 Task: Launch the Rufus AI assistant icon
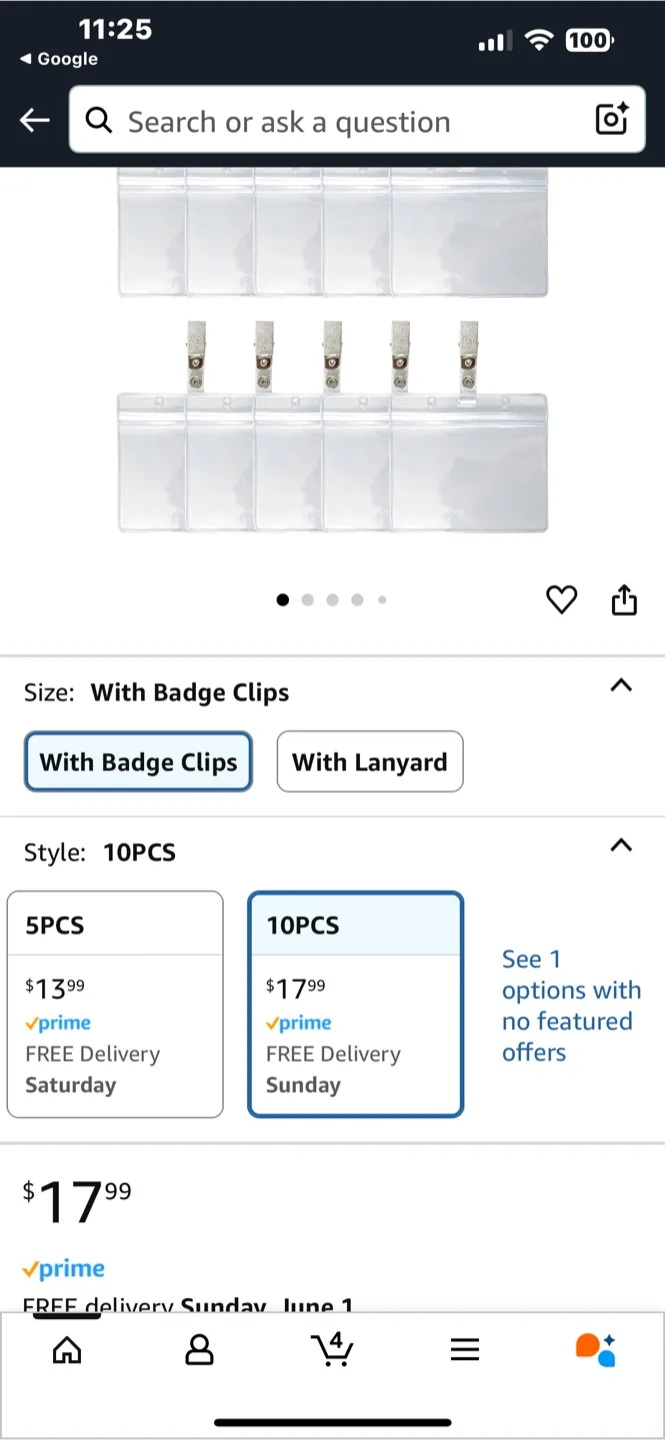596,1350
